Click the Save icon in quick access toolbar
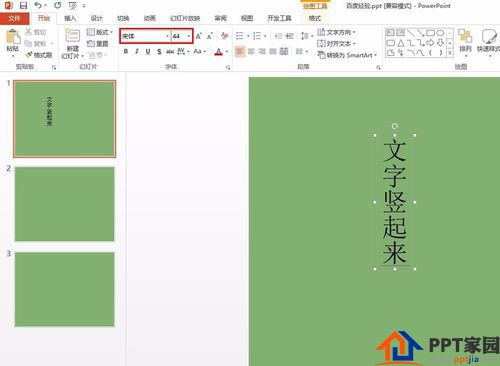 [x=23, y=5]
